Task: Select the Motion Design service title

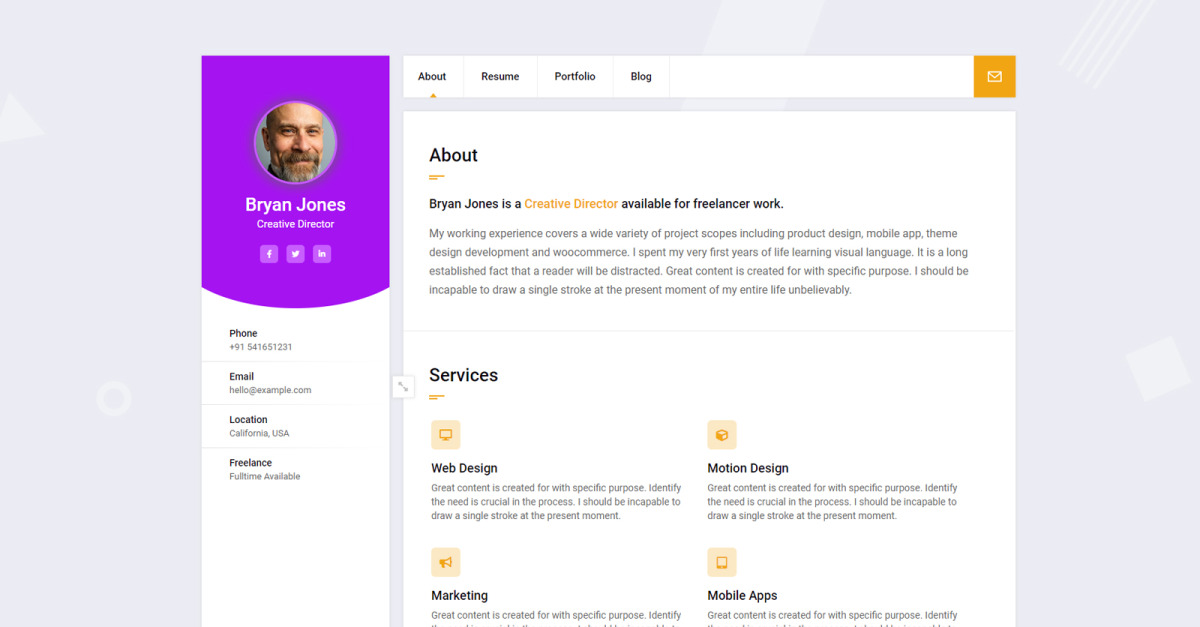Action: [748, 468]
